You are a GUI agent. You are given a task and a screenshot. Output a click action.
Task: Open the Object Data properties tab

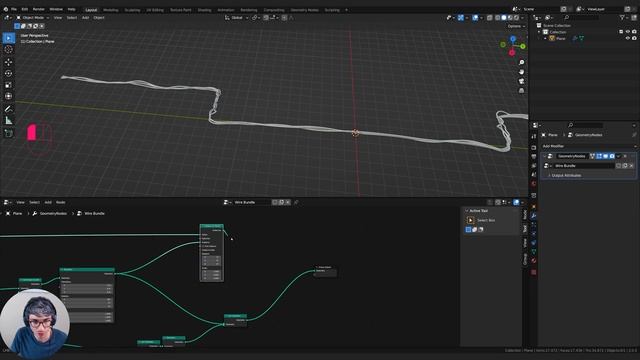pyautogui.click(x=533, y=251)
